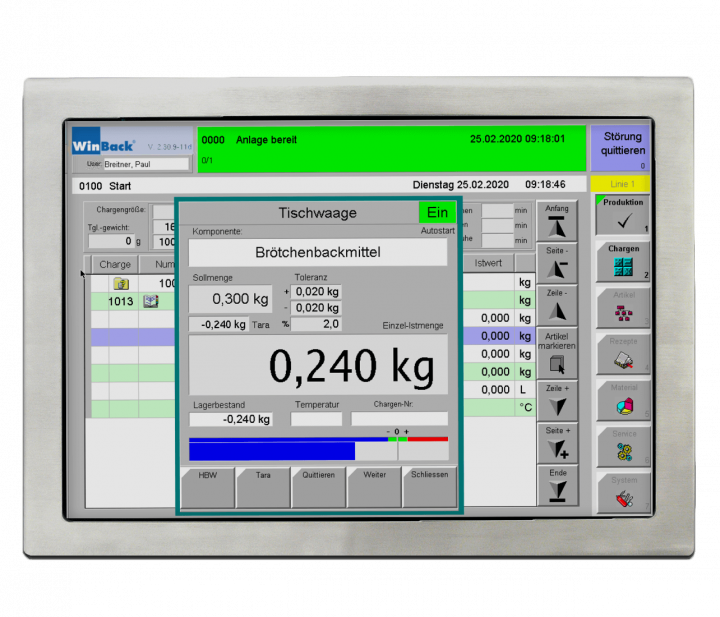Click the blue weight fill bar

272,451
